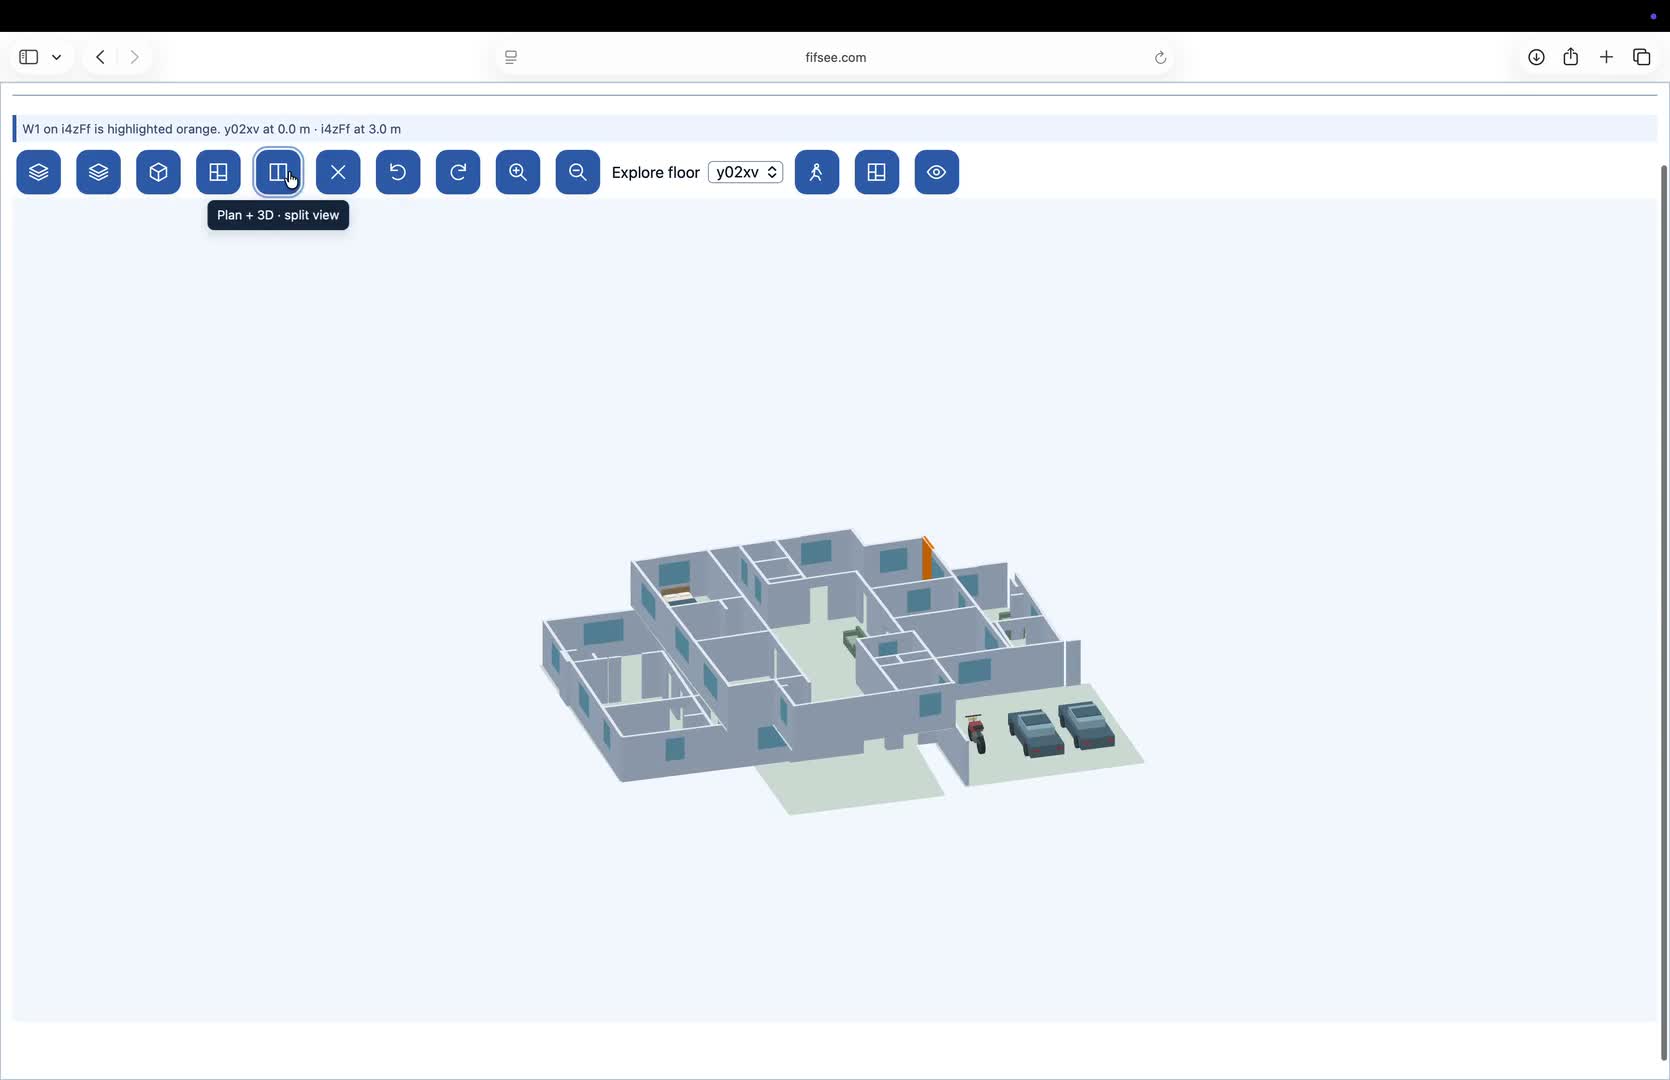Go forward to the next page
This screenshot has height=1080, width=1670.
tap(134, 57)
